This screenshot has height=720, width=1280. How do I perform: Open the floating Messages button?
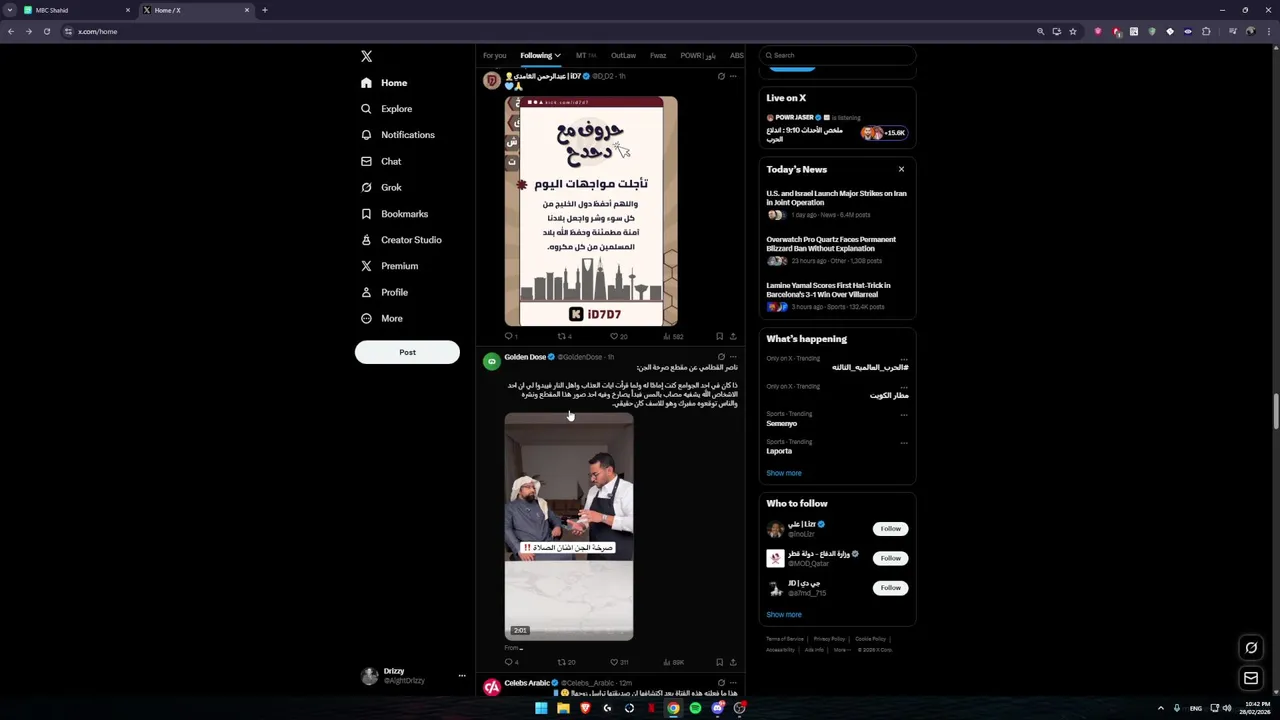tap(1251, 678)
